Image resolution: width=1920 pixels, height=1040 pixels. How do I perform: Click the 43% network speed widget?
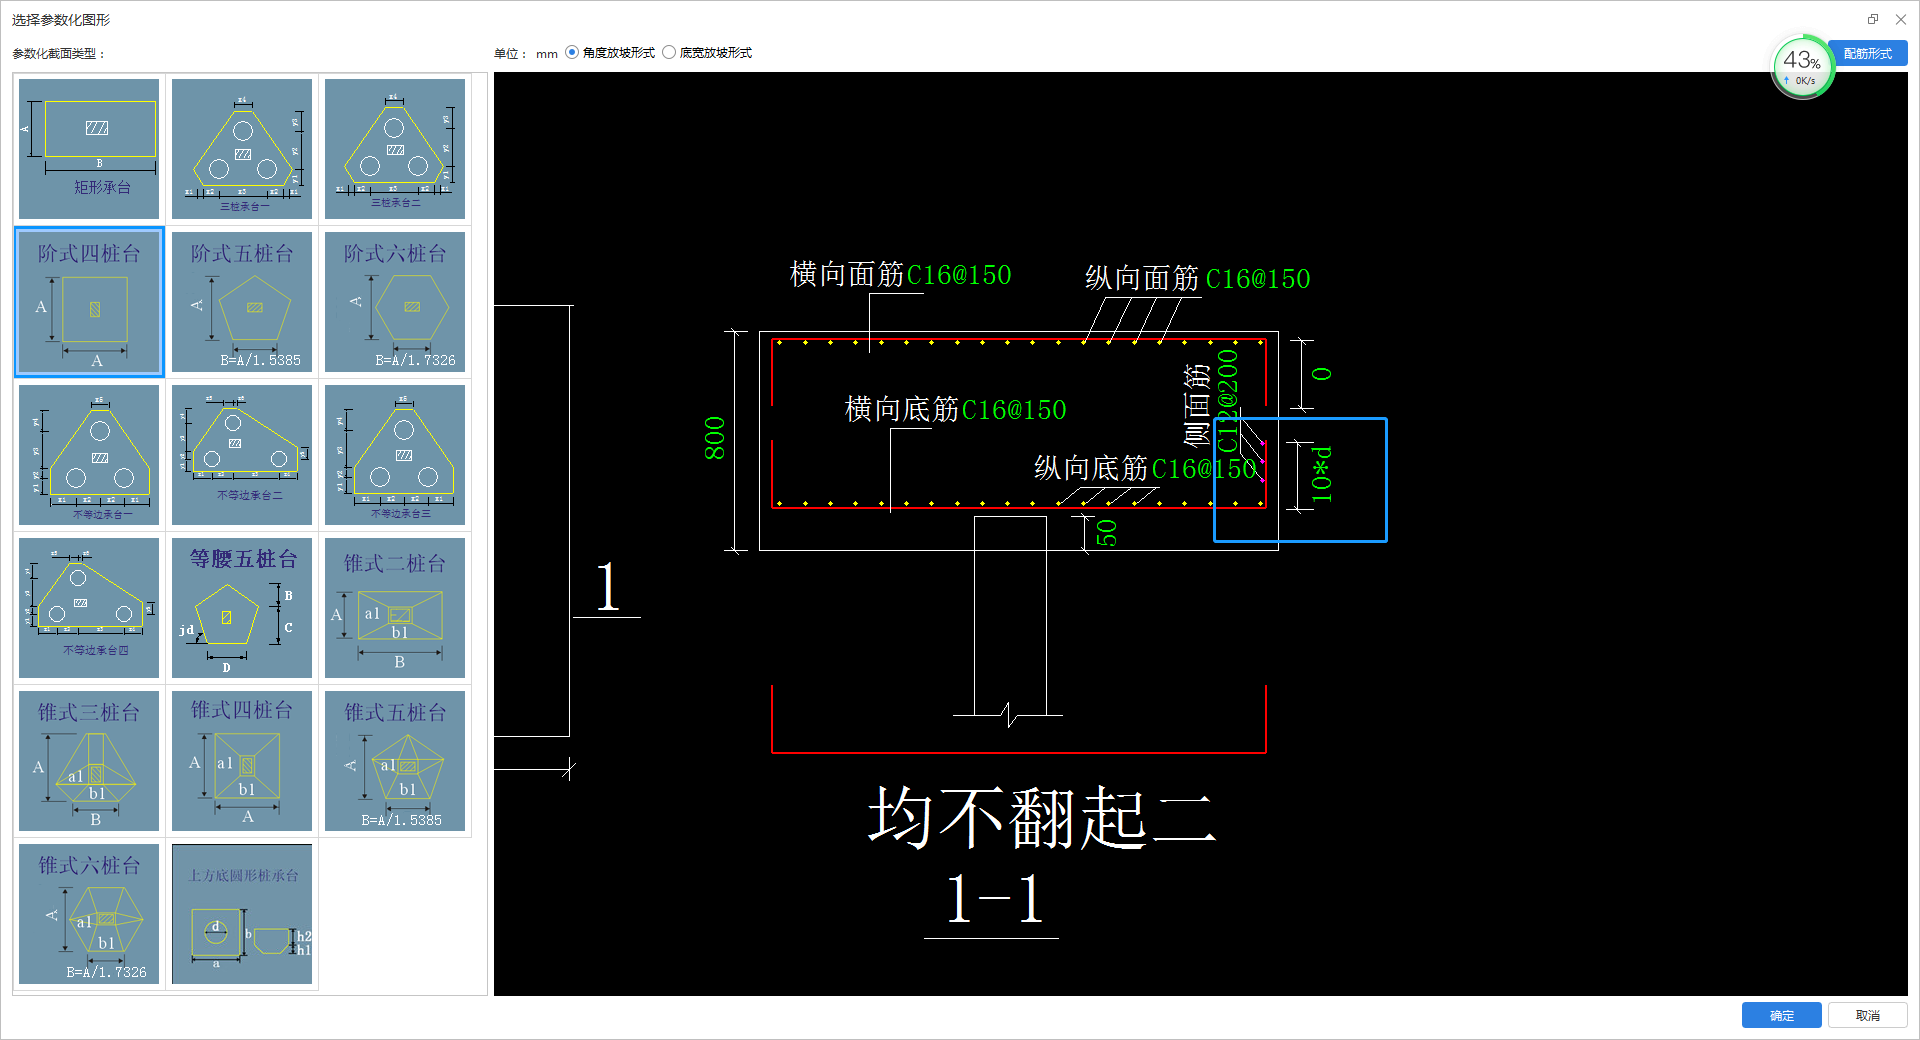pos(1802,67)
